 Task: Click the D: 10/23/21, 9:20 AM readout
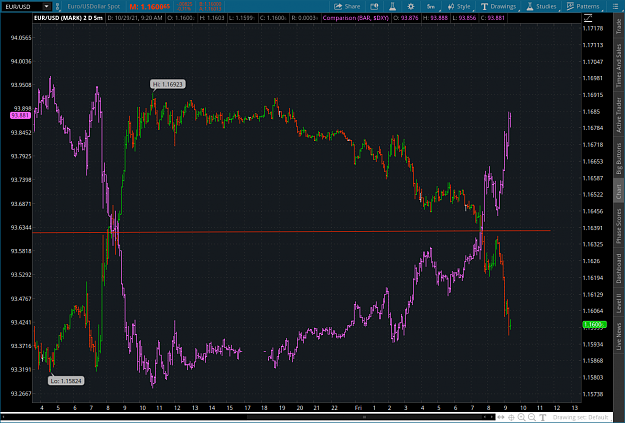[135, 18]
